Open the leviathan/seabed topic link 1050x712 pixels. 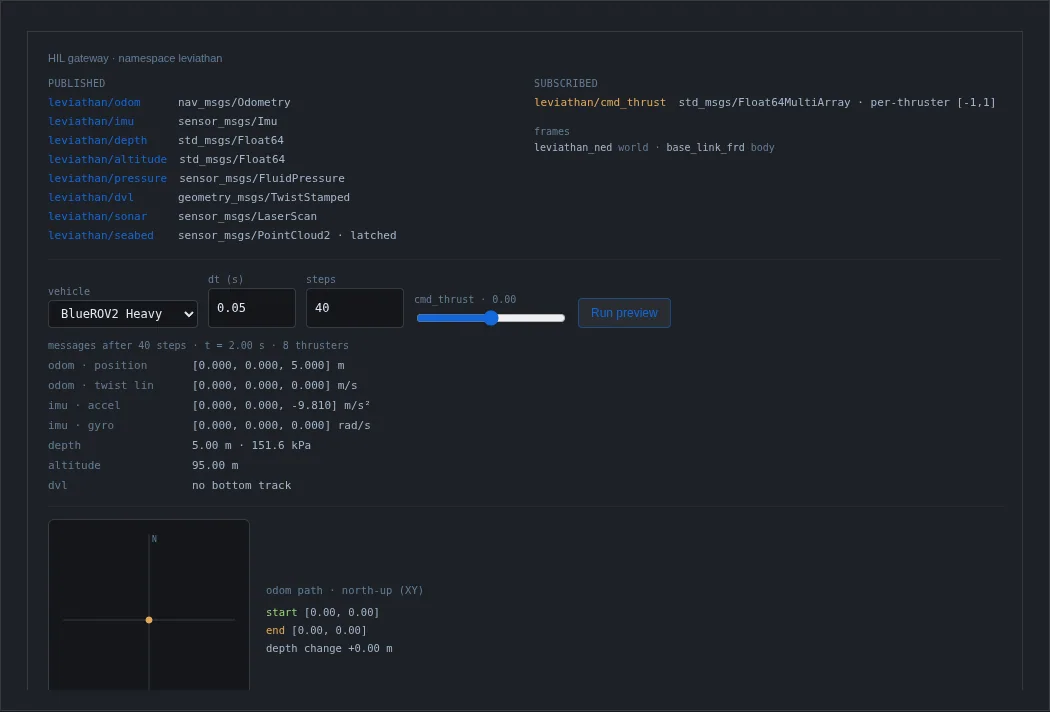click(x=101, y=235)
